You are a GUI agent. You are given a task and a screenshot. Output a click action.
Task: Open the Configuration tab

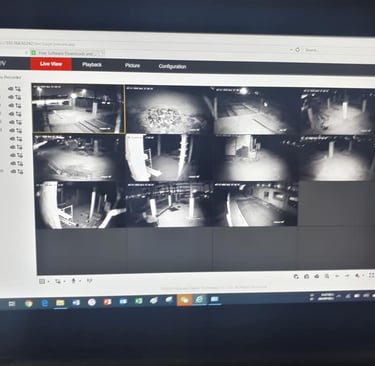click(x=172, y=66)
